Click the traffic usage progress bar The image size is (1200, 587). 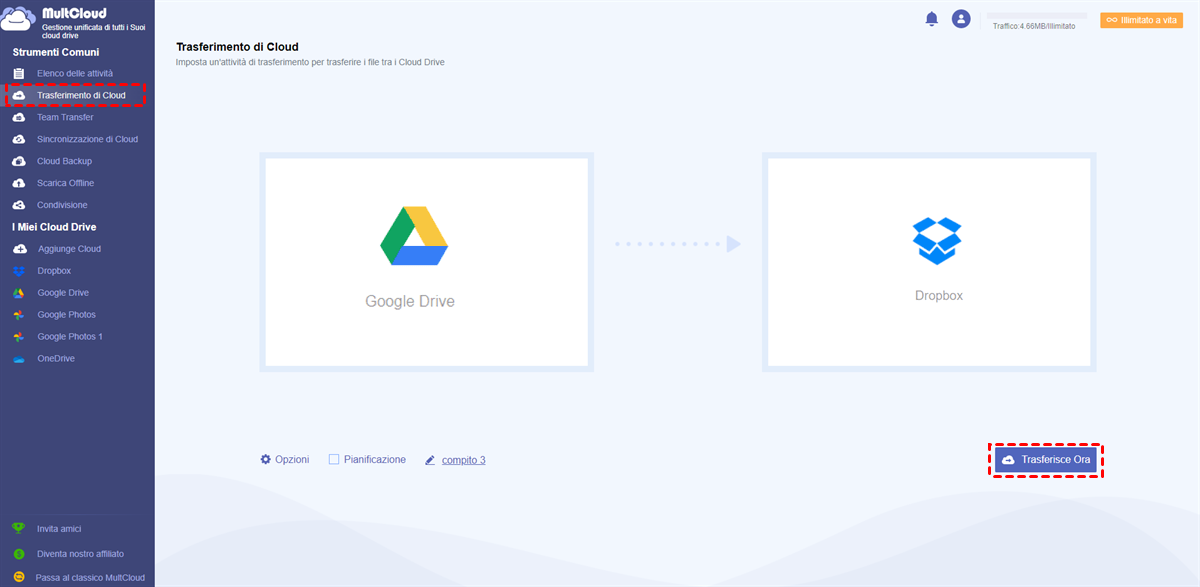click(1036, 16)
